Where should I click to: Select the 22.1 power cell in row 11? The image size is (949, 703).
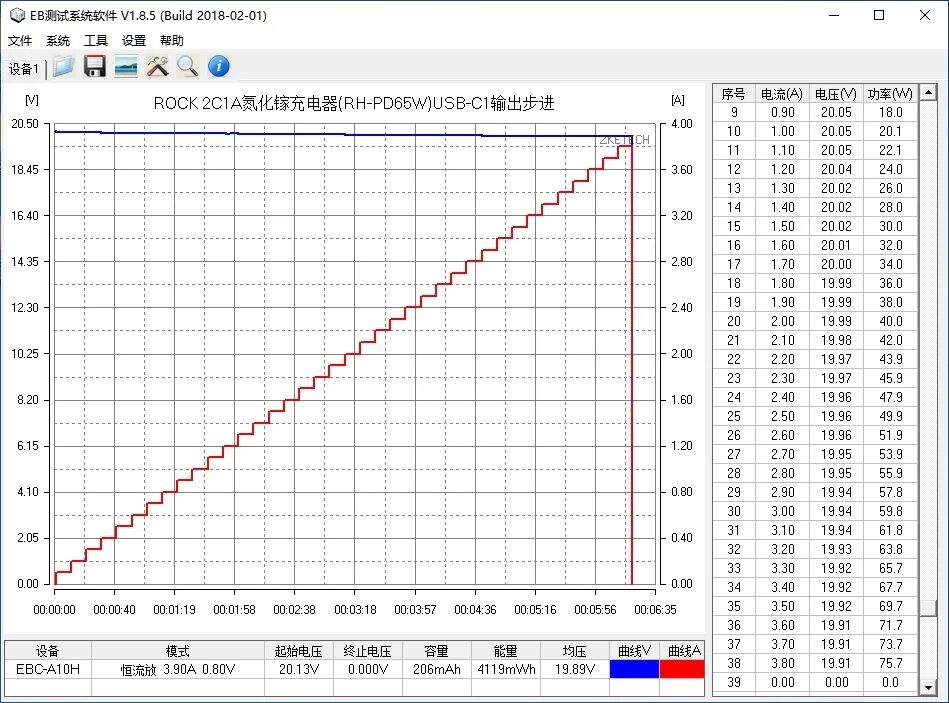coord(890,150)
